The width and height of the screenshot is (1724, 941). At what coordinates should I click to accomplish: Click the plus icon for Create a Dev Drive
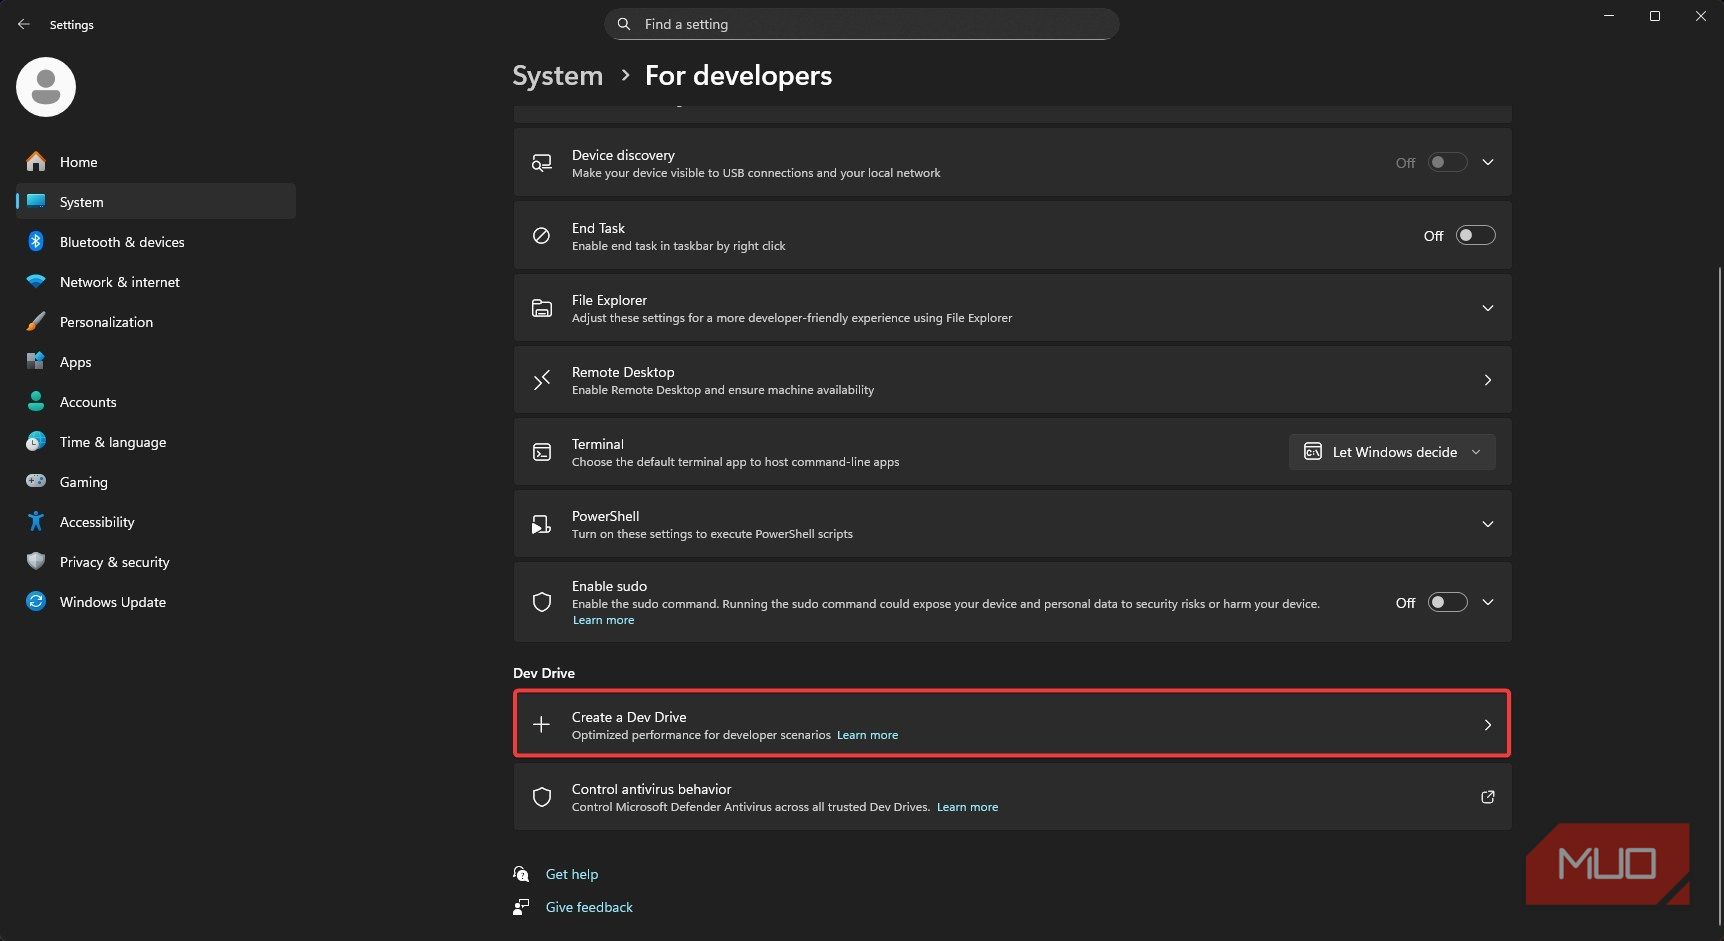click(541, 724)
